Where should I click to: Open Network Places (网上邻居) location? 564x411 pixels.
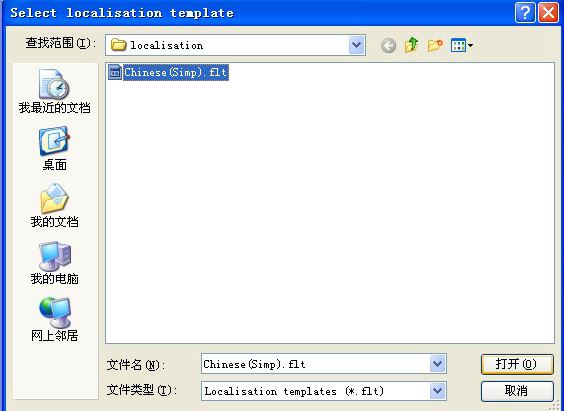pos(54,319)
